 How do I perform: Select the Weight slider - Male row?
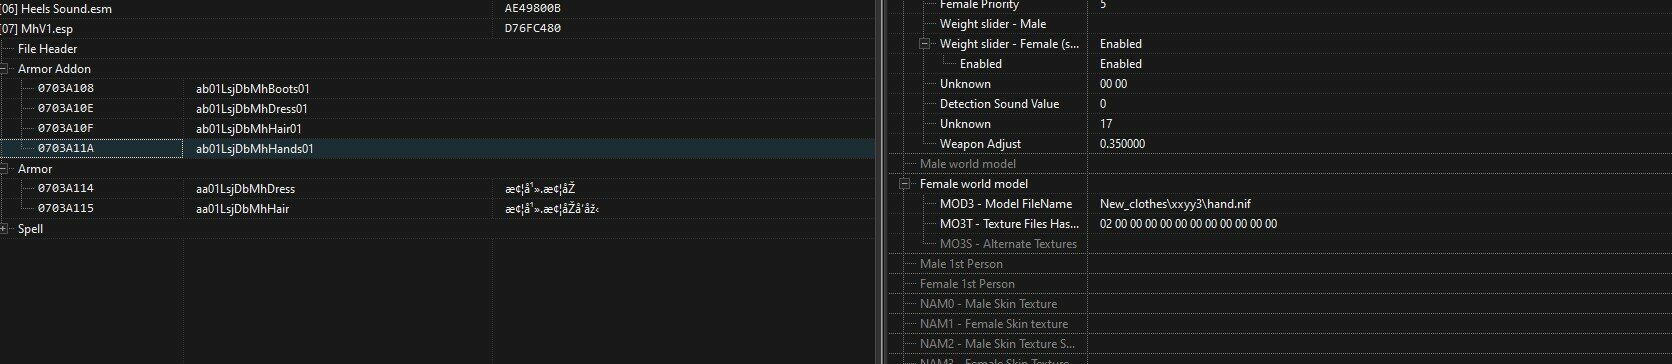pos(993,24)
